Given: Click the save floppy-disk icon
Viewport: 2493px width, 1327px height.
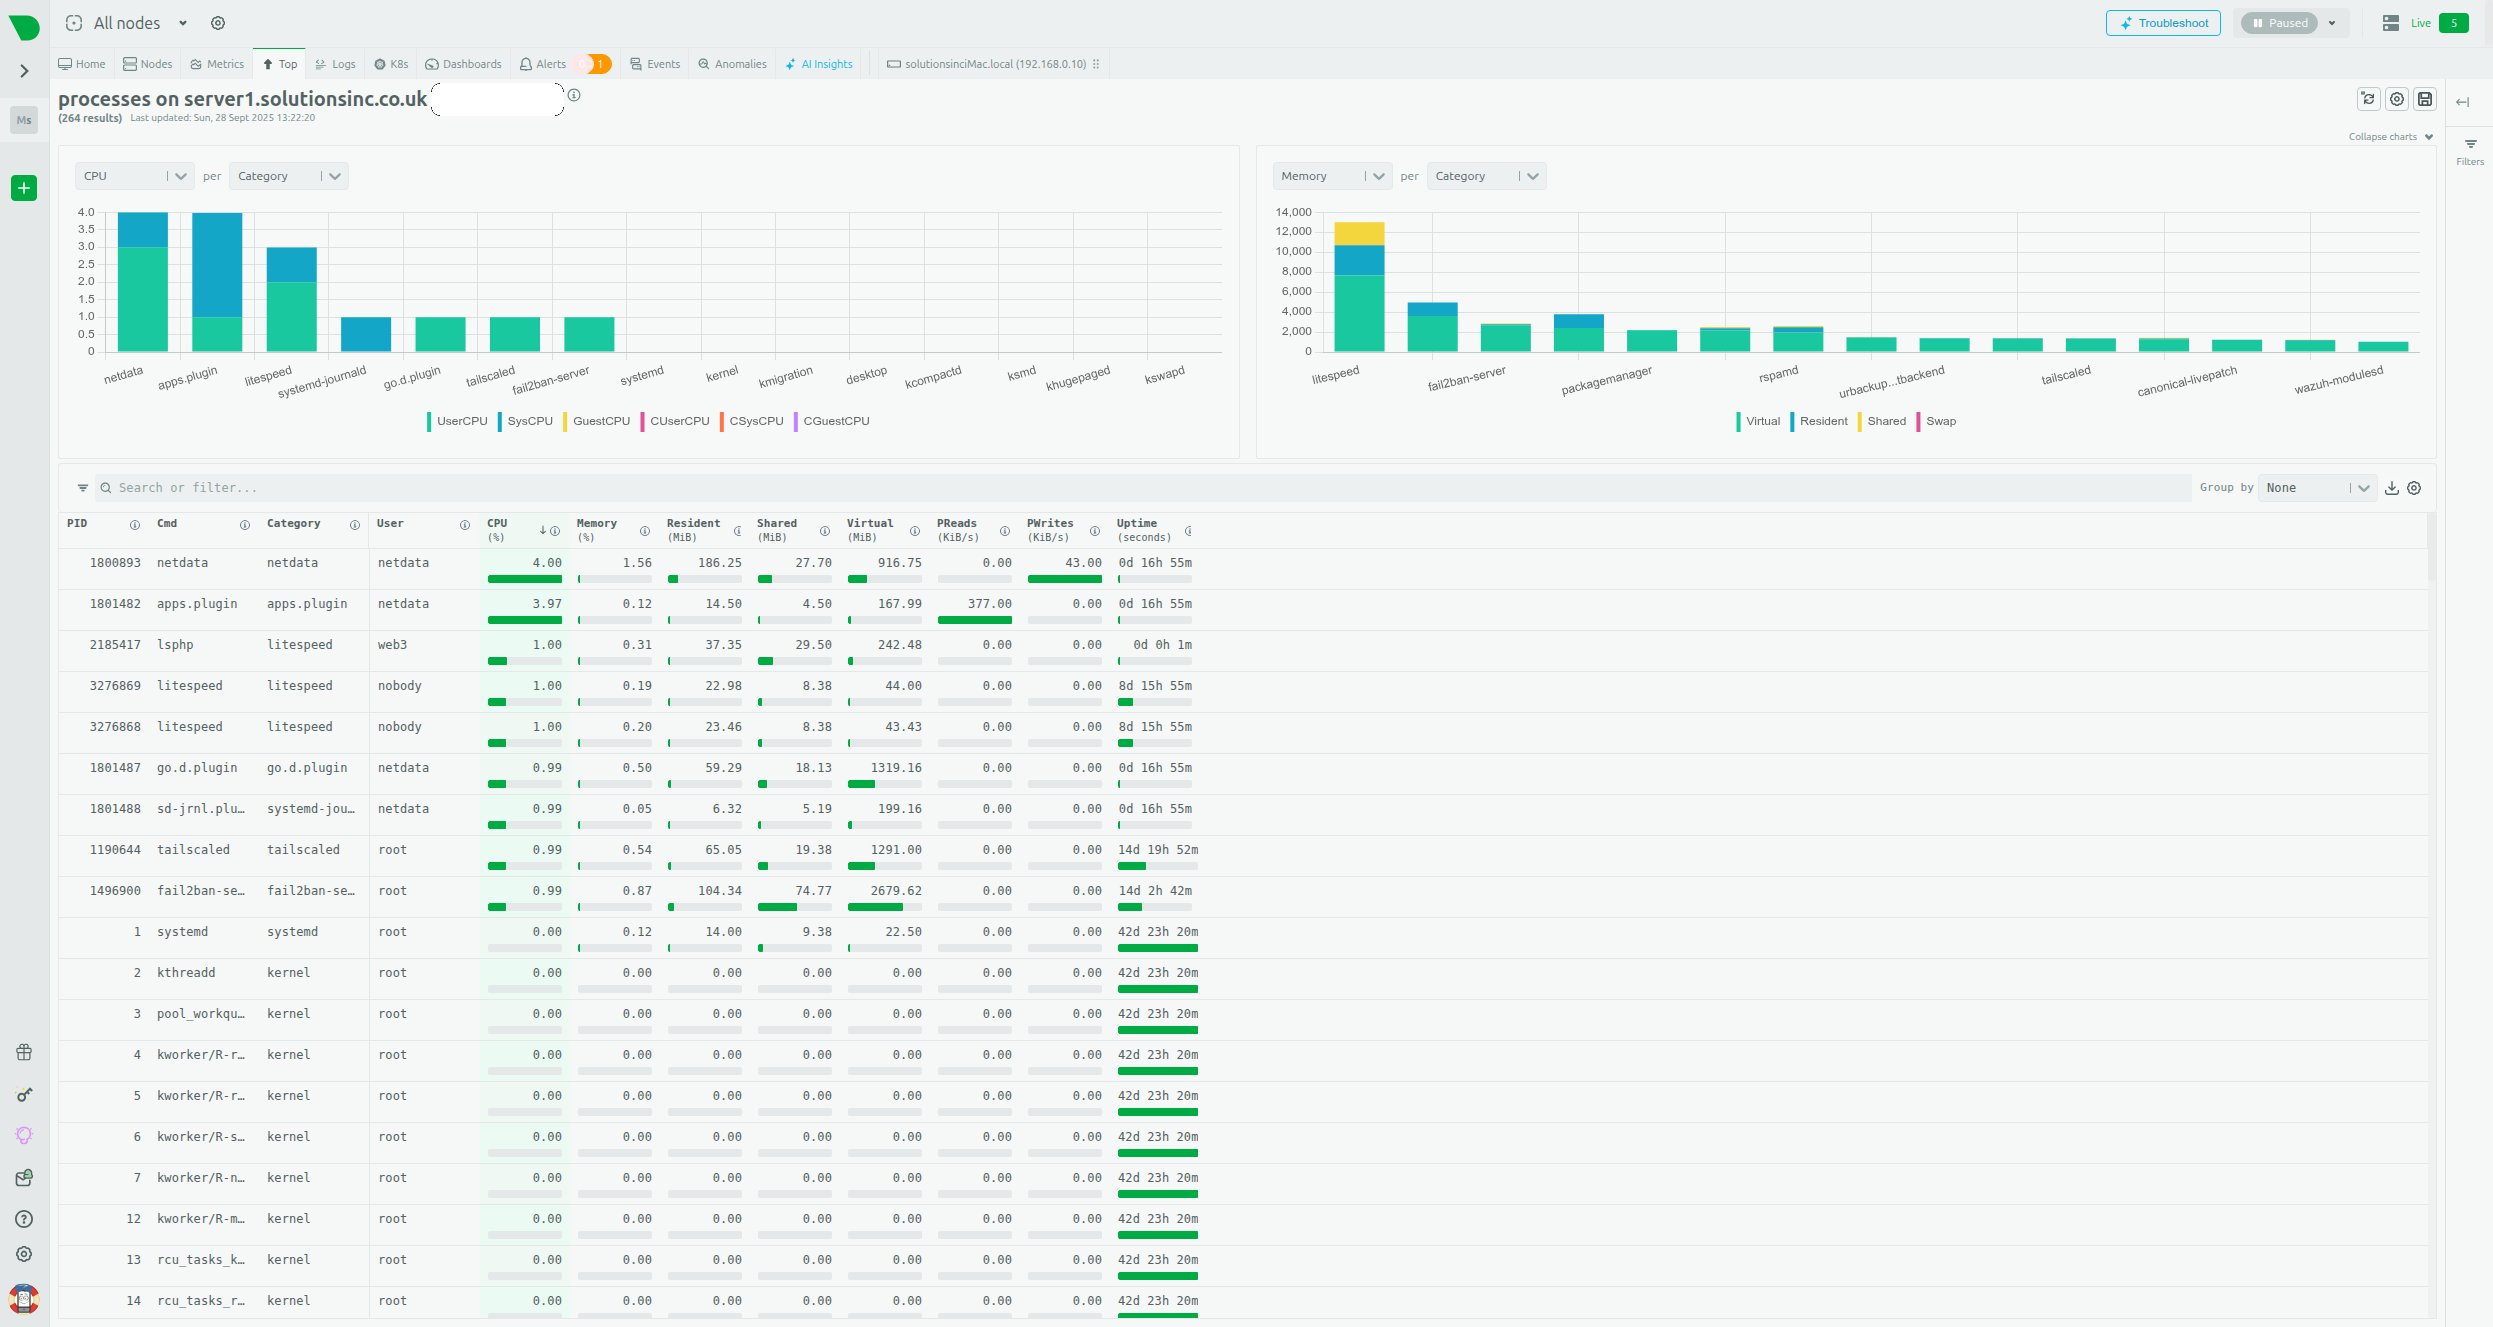Looking at the screenshot, I should click(x=2425, y=99).
